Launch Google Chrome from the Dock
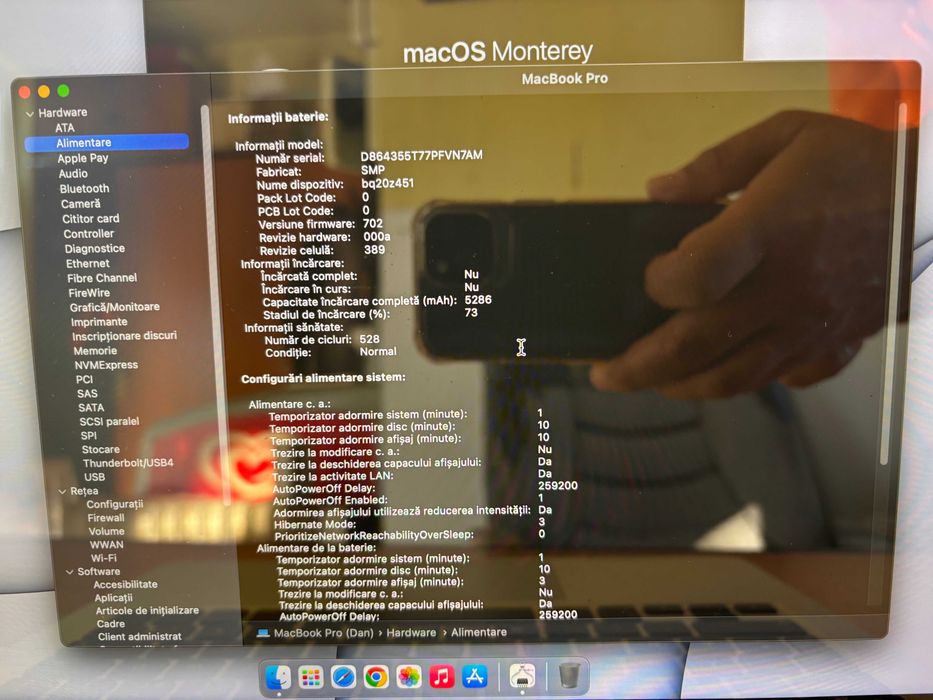 (x=376, y=677)
